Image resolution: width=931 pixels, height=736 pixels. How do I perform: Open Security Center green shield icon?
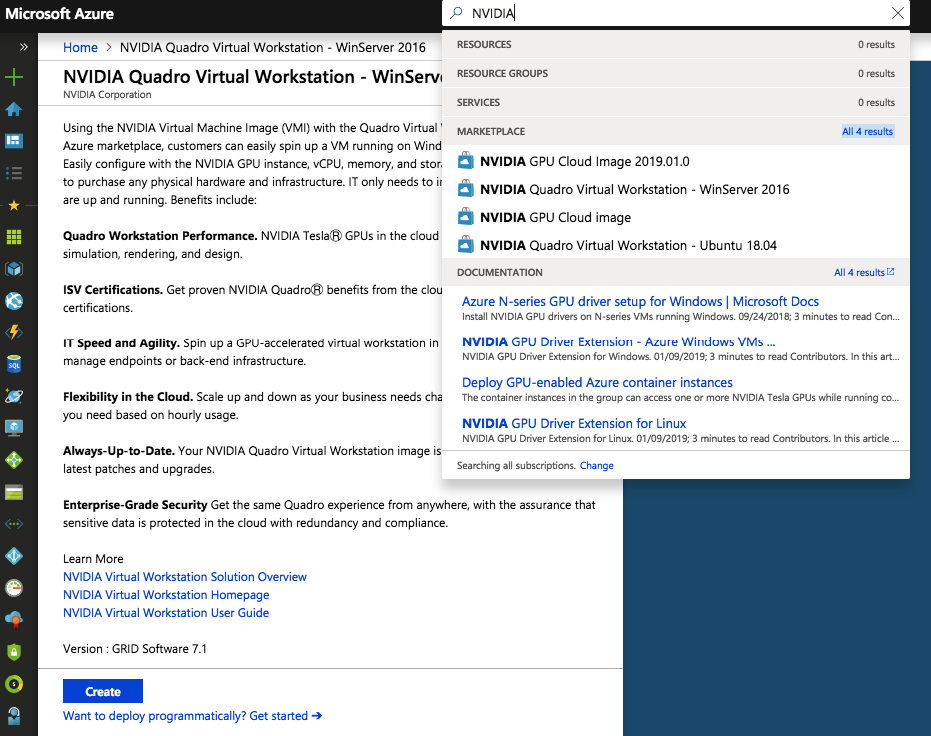pyautogui.click(x=14, y=652)
